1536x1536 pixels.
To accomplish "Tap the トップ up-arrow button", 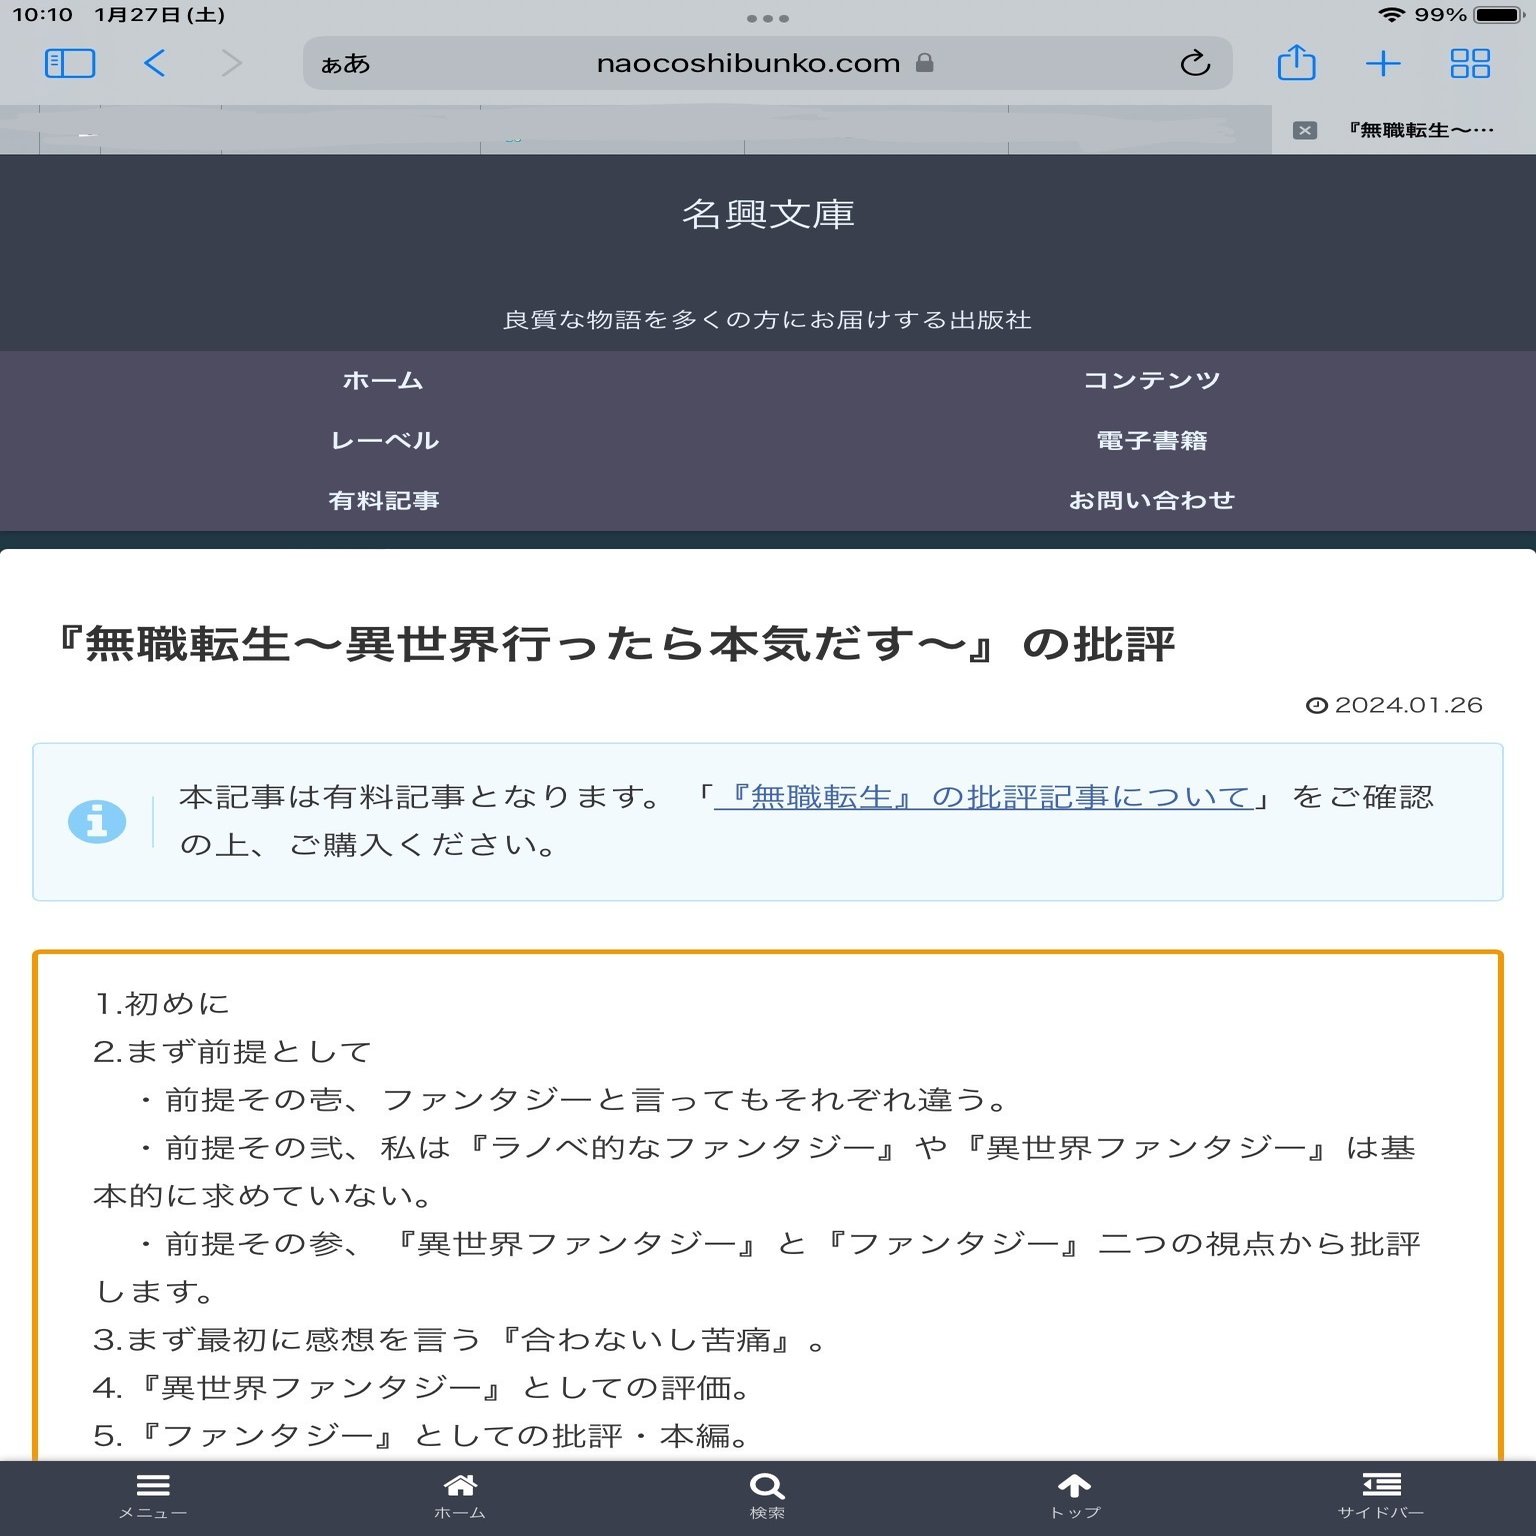I will (1074, 1496).
